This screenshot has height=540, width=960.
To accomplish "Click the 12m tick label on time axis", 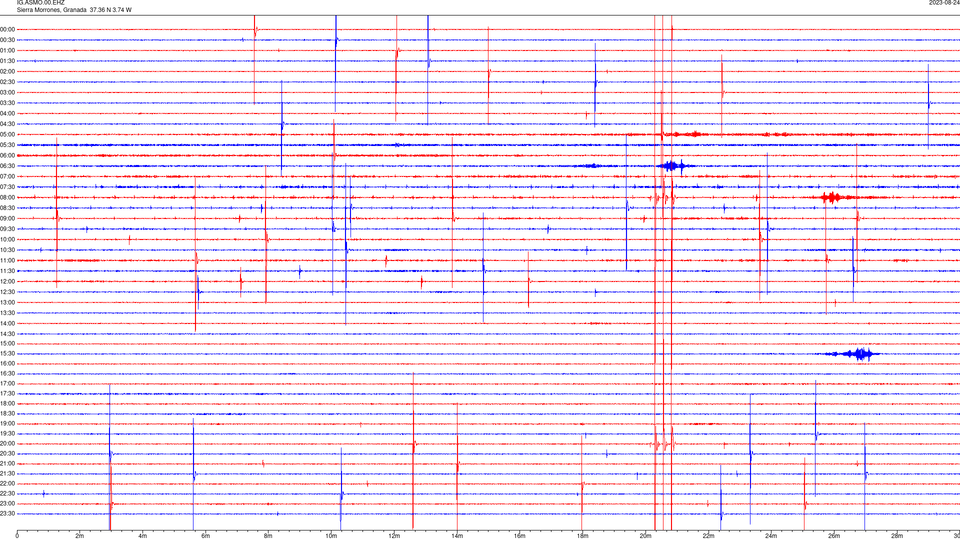I will [394, 536].
